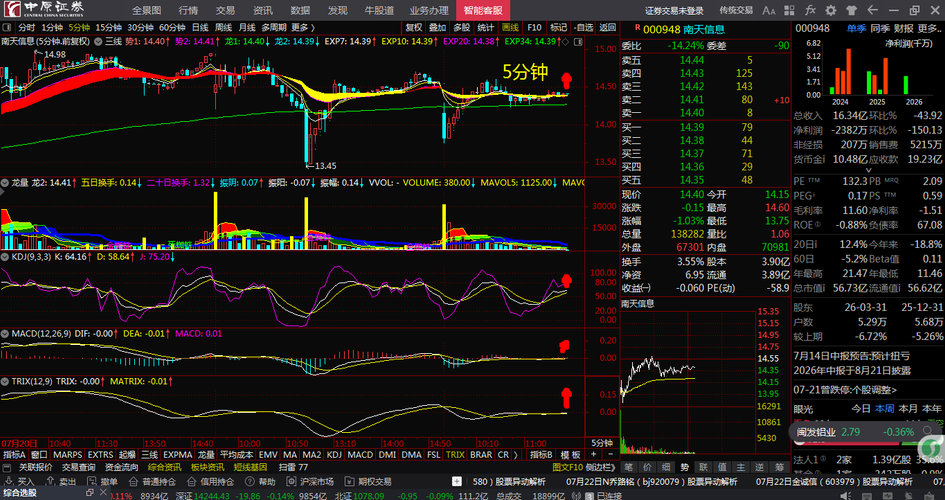The image size is (945, 500).
Task: Open settings gear icon in title bar
Action: [830, 10]
